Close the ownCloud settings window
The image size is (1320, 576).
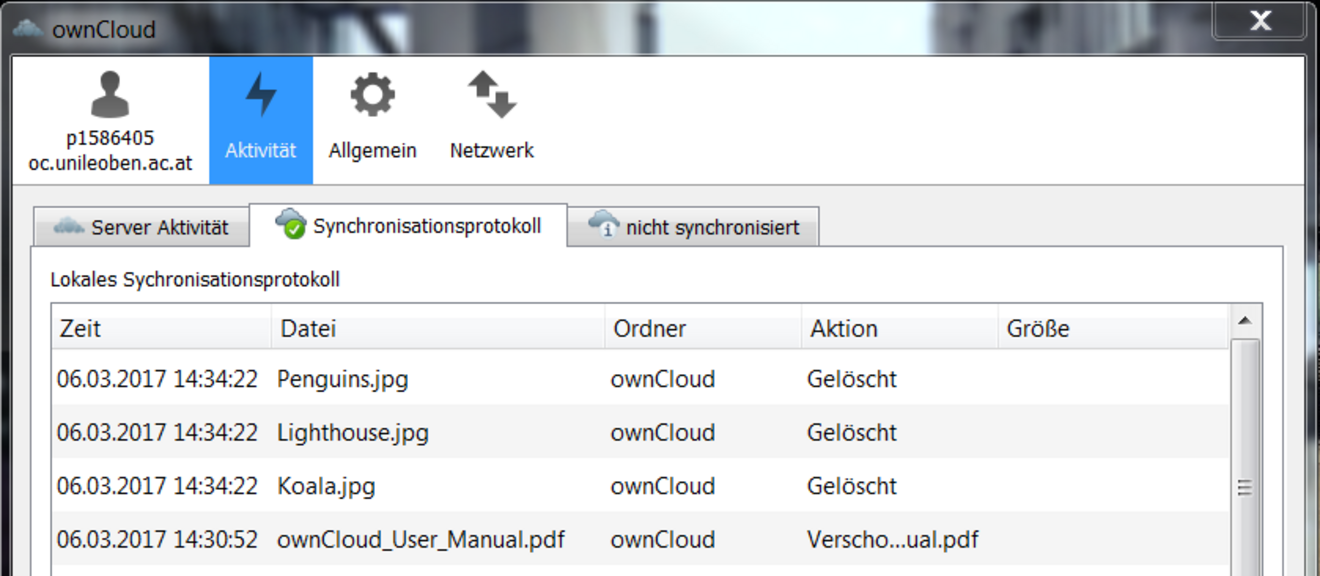(x=1259, y=20)
